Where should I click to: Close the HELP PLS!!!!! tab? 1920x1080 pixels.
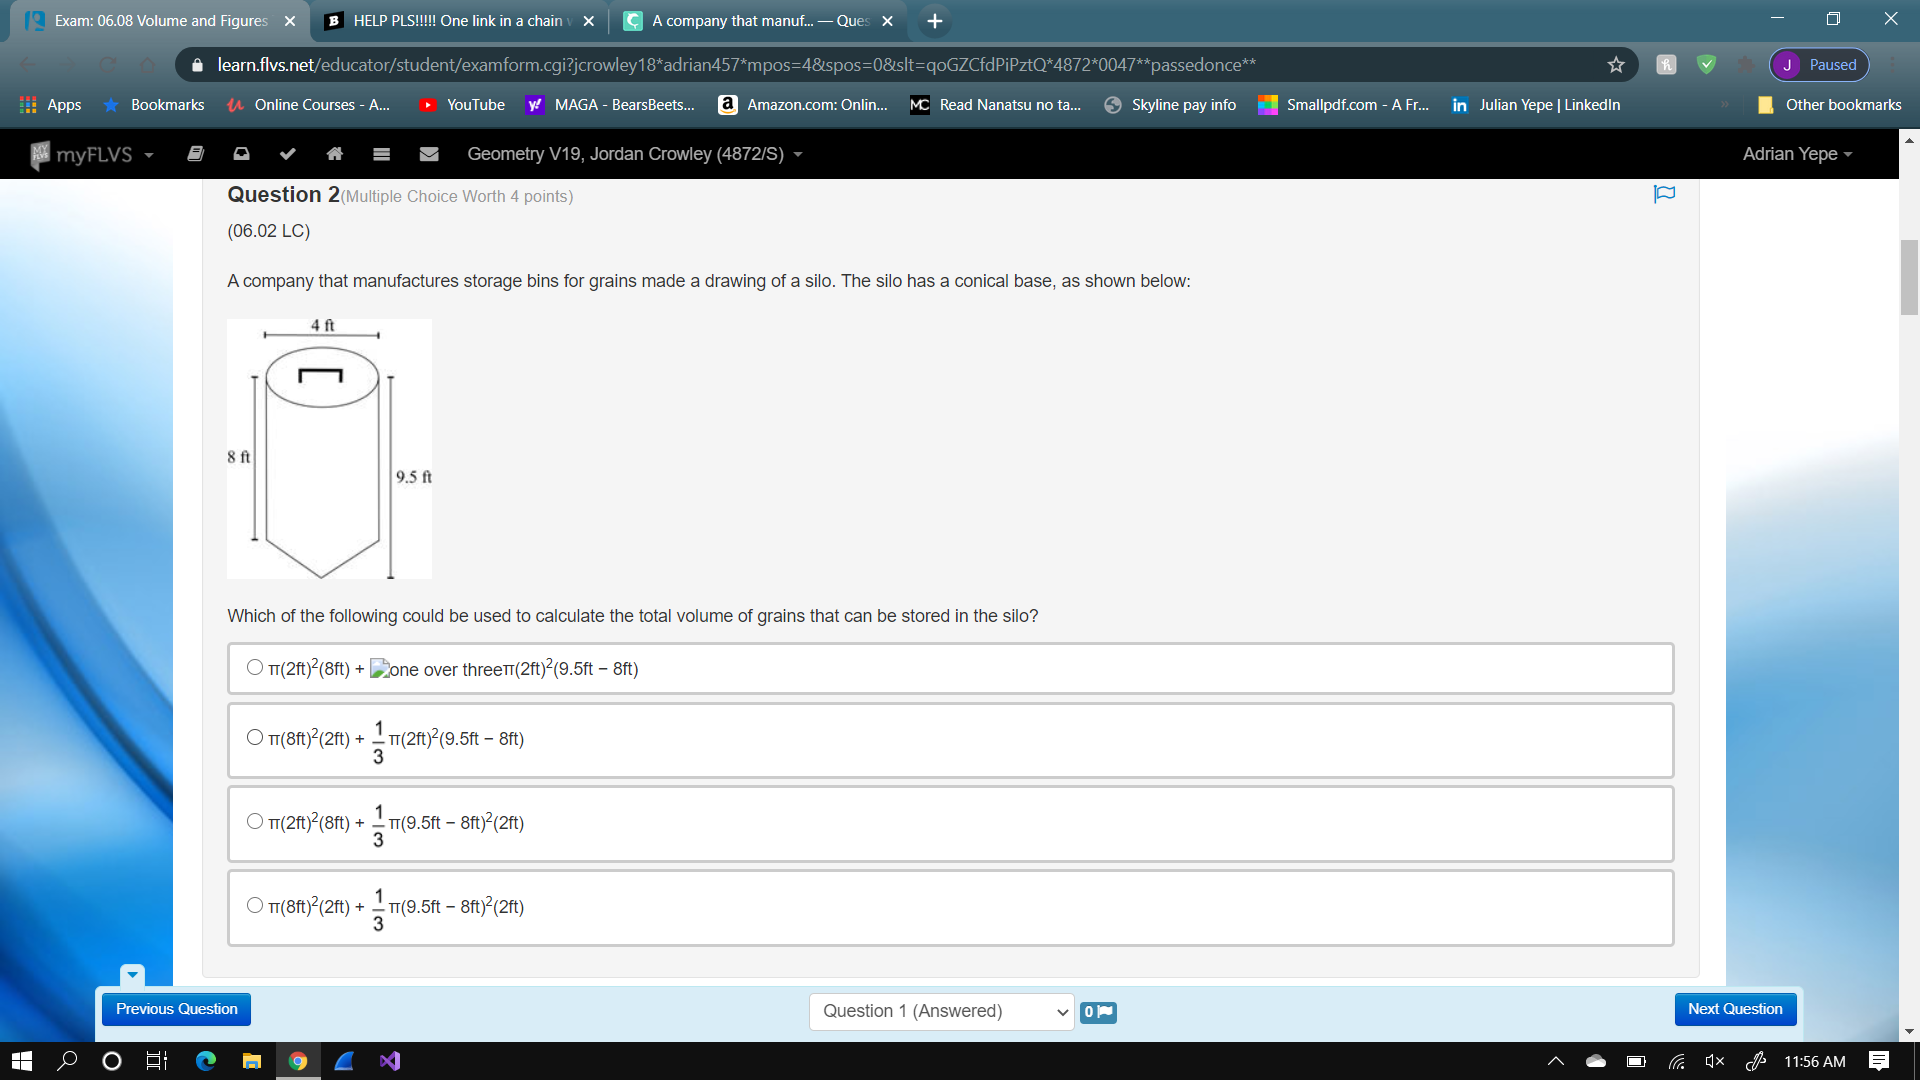588,21
